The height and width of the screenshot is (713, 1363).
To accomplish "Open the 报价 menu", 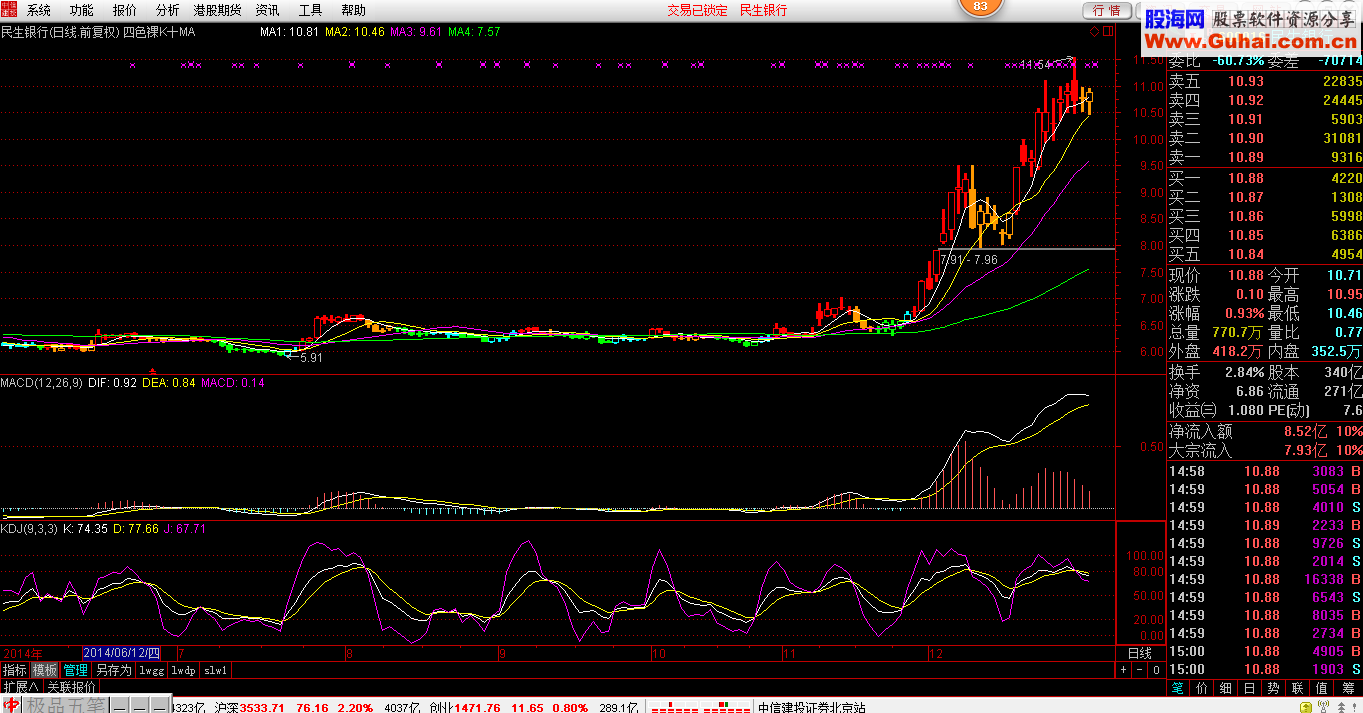I will coord(125,10).
